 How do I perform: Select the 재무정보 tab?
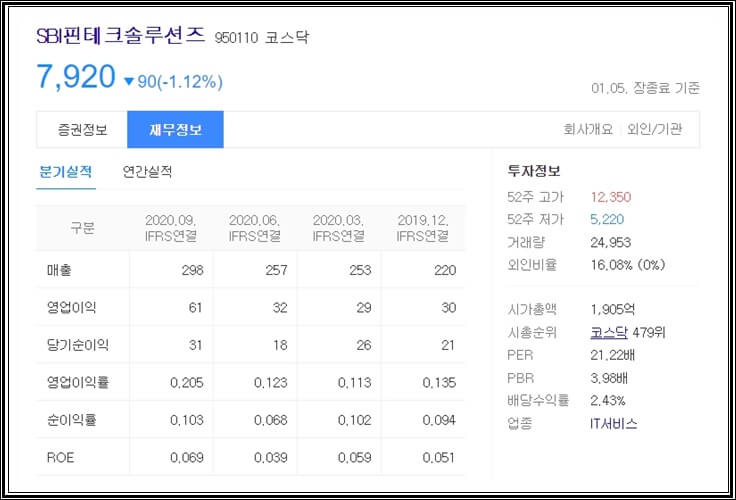click(x=175, y=130)
